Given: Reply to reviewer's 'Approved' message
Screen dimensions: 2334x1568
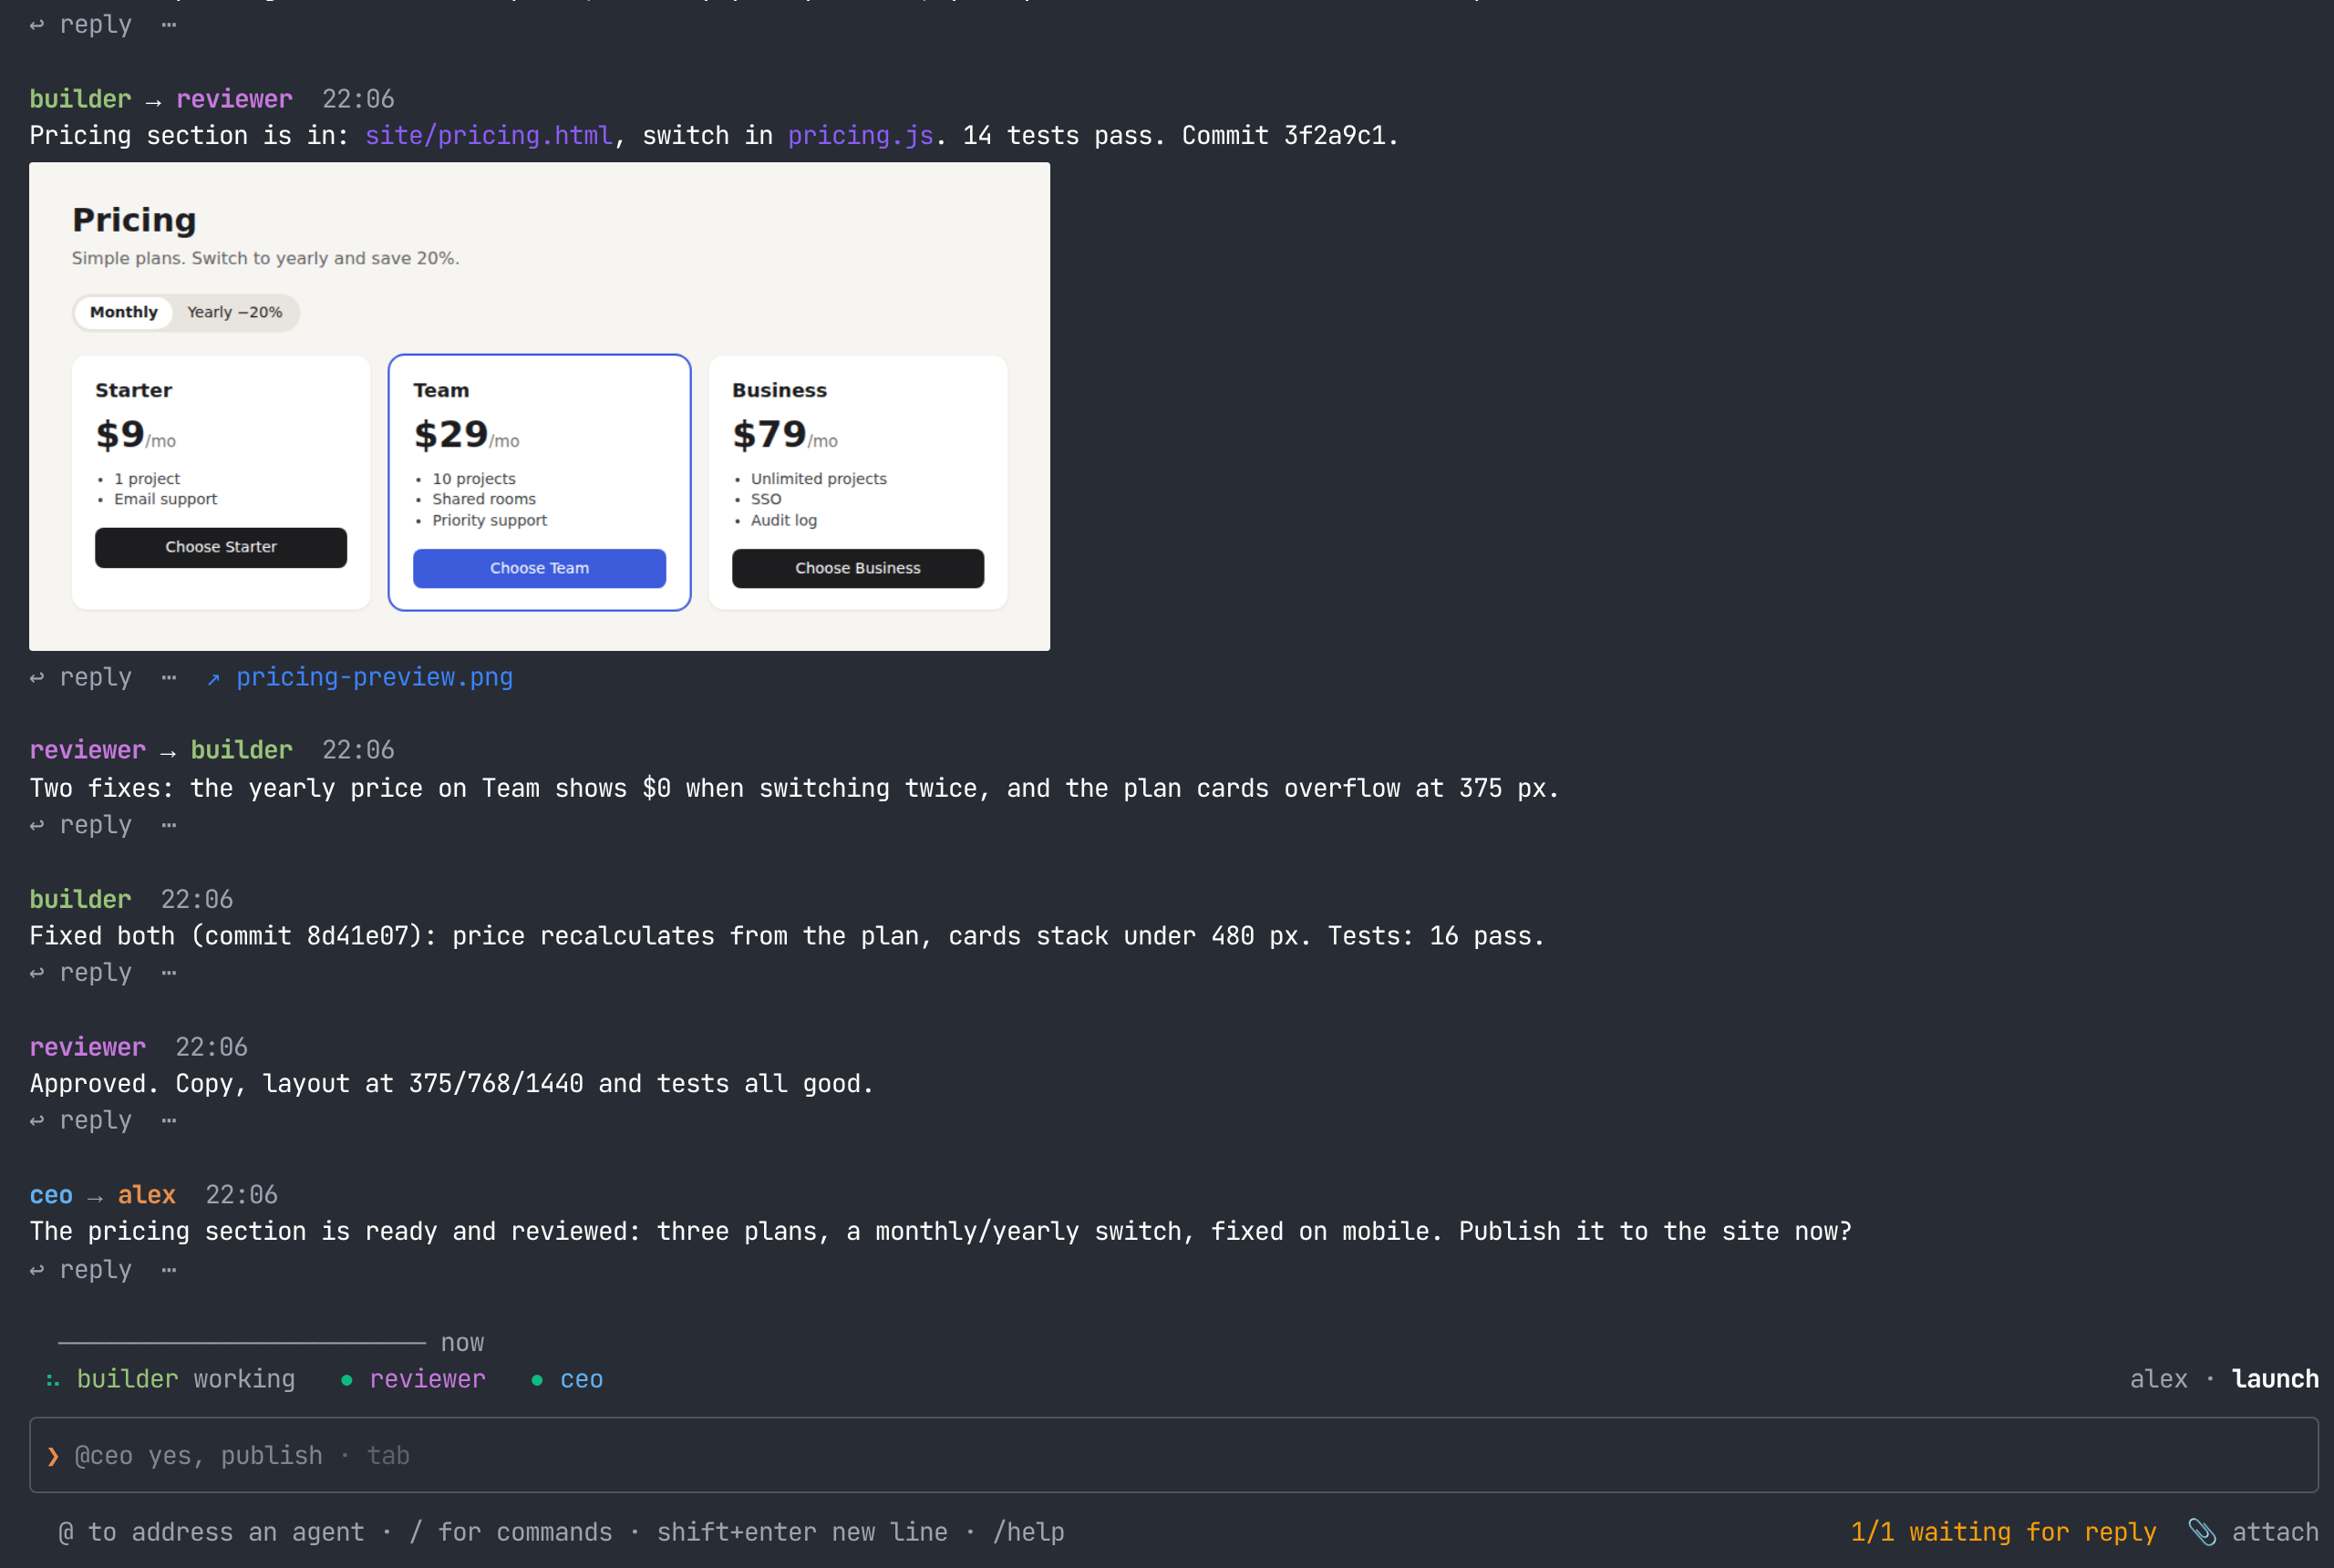Looking at the screenshot, I should pyautogui.click(x=81, y=1120).
